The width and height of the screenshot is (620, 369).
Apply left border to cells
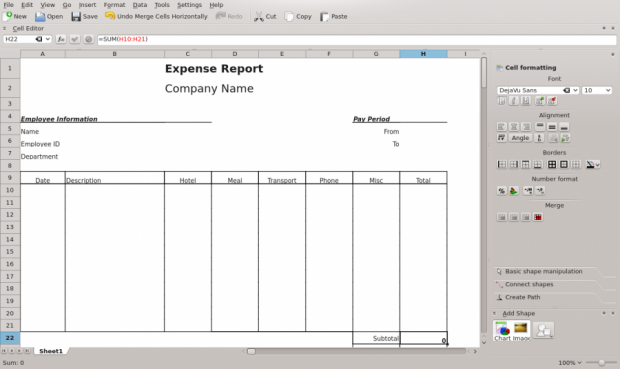(501, 165)
